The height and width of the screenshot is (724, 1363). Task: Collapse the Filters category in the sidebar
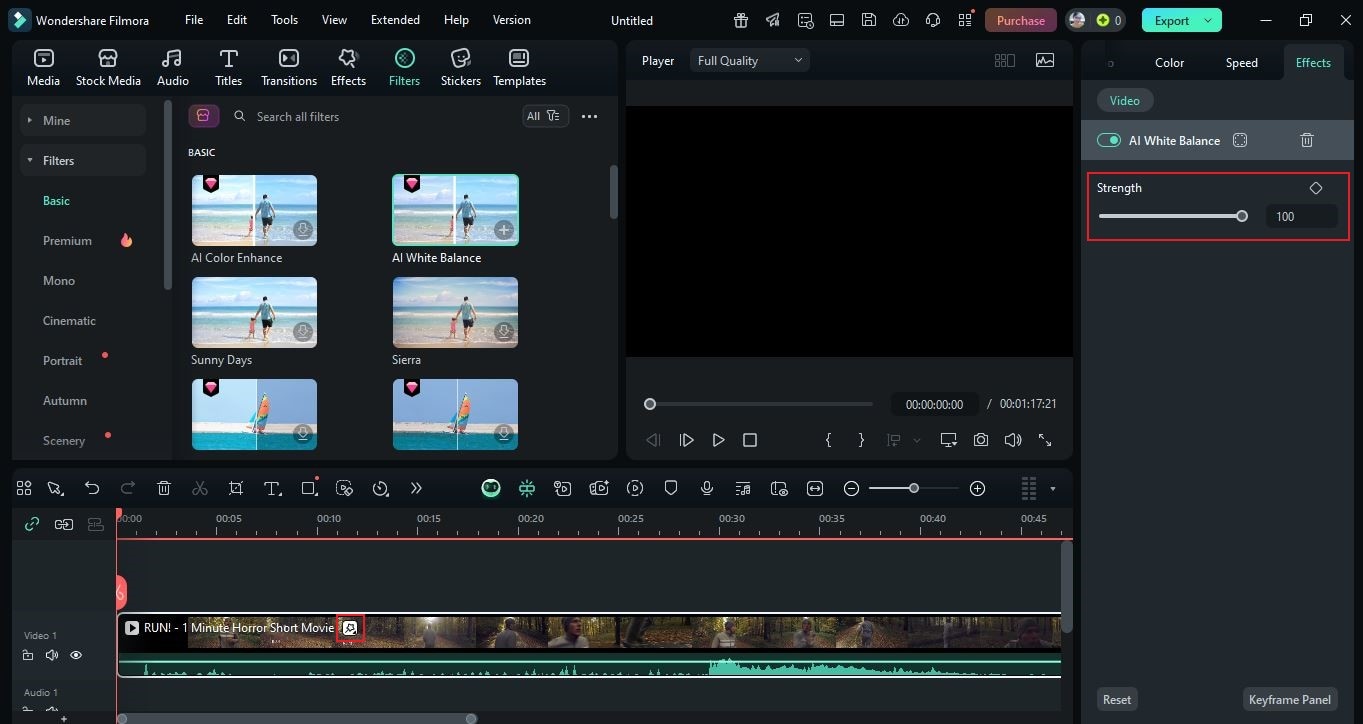coord(31,160)
